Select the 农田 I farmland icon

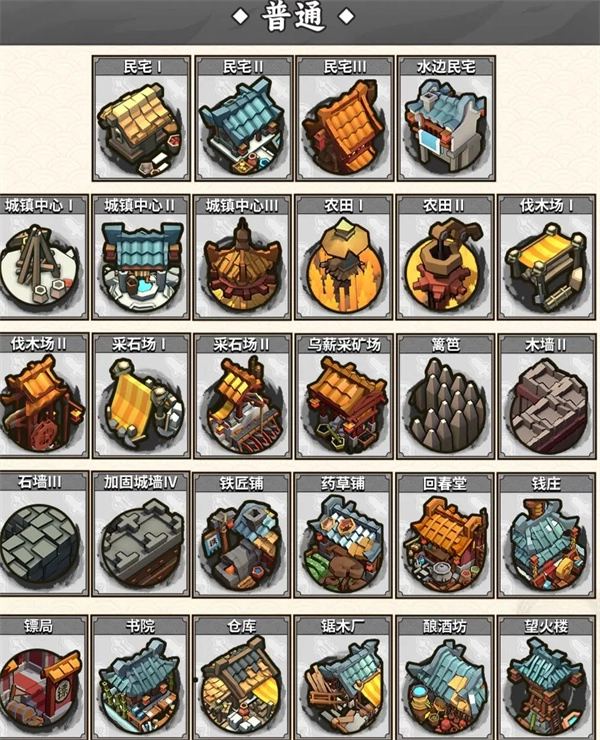(344, 266)
